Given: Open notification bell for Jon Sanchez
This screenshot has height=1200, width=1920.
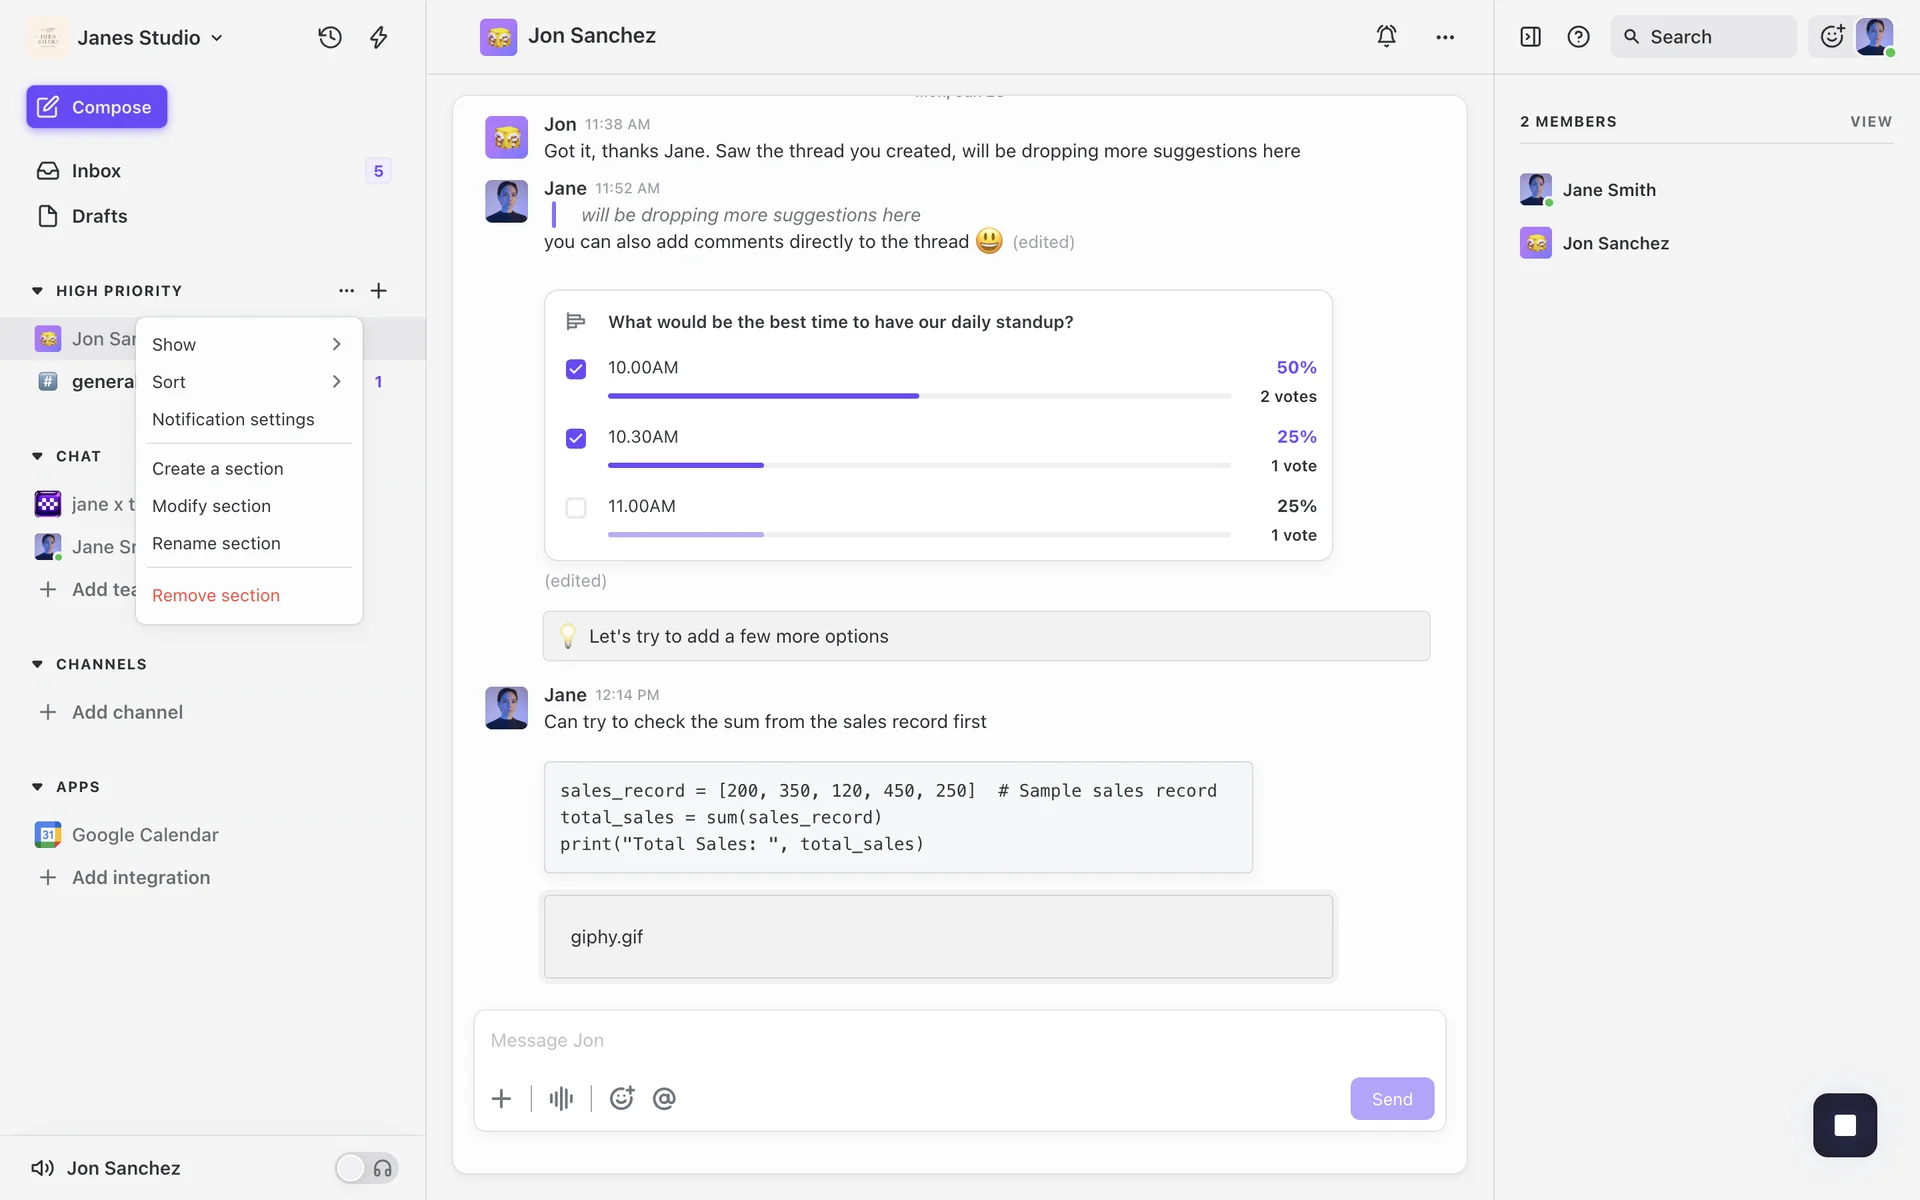Looking at the screenshot, I should click(1386, 37).
